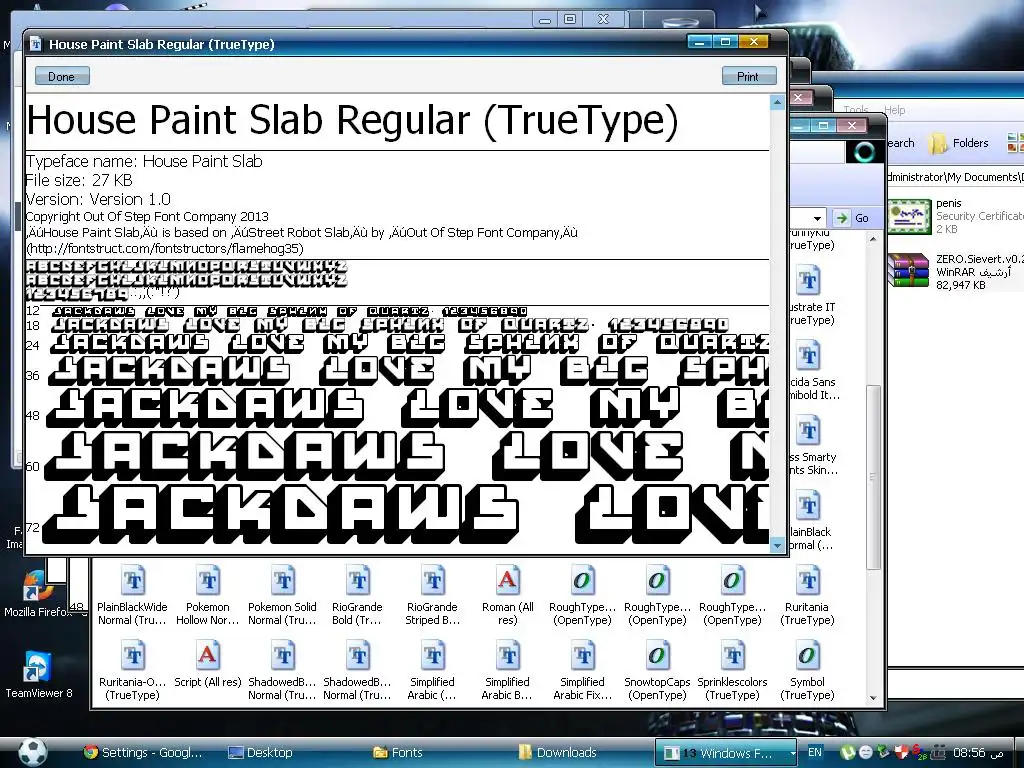Click the Print button in font viewer

748,76
